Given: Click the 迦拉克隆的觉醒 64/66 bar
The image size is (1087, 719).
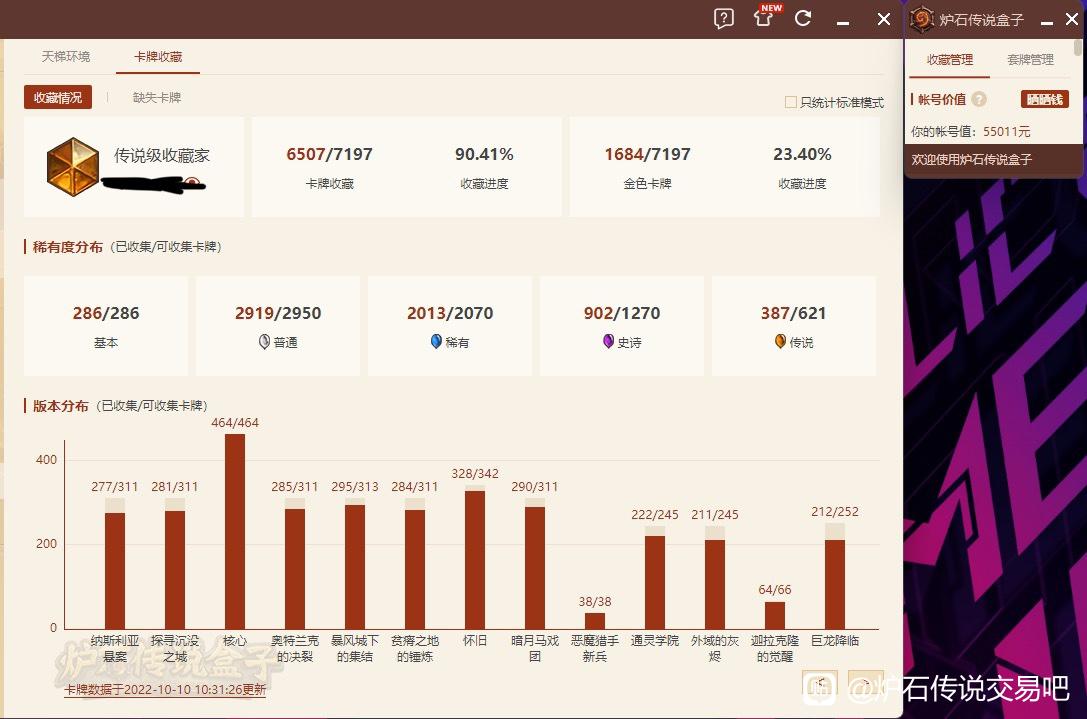Looking at the screenshot, I should [775, 616].
